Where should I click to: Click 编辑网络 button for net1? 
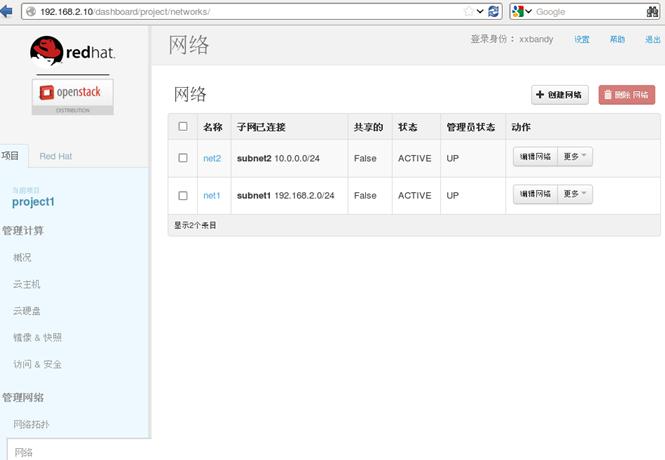(534, 194)
